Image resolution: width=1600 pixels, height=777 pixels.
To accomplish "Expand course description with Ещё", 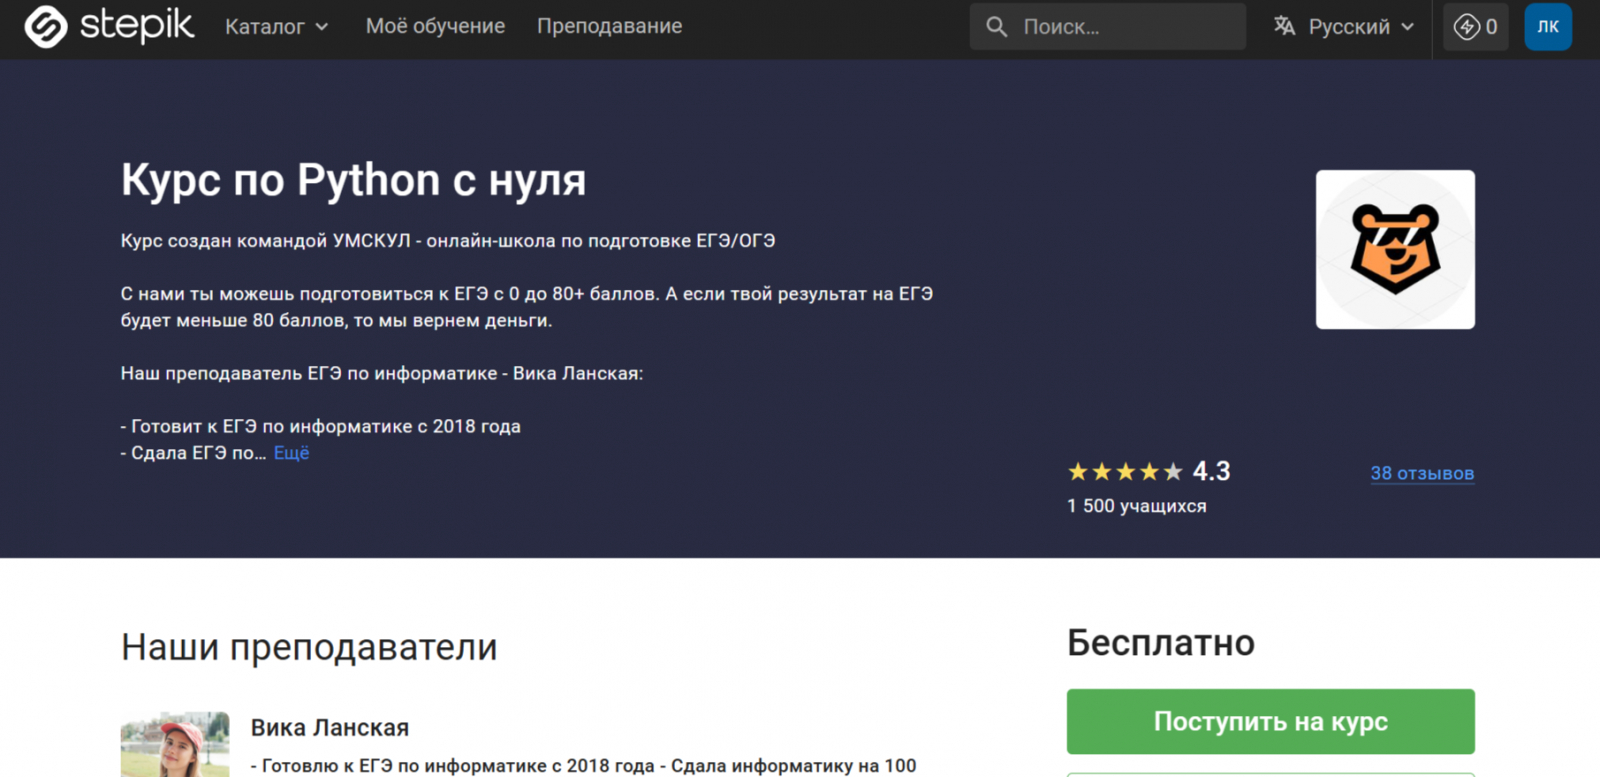I will [x=291, y=453].
